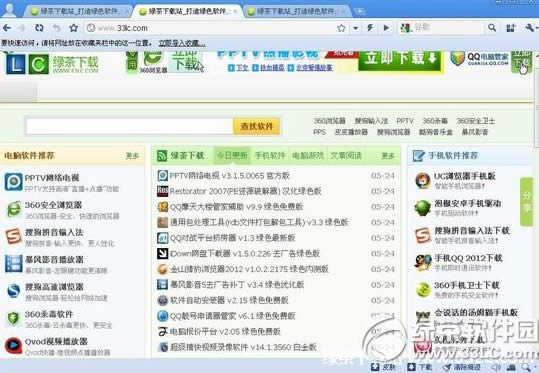Click the forward navigation arrow

pyautogui.click(x=22, y=28)
